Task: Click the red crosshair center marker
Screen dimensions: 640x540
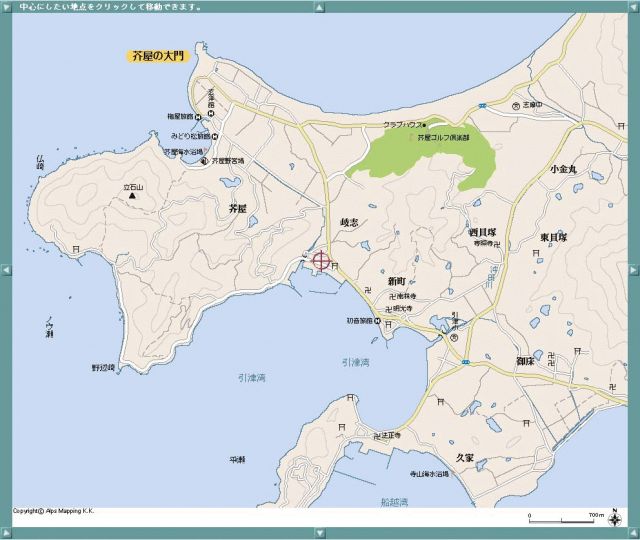Action: 321,261
